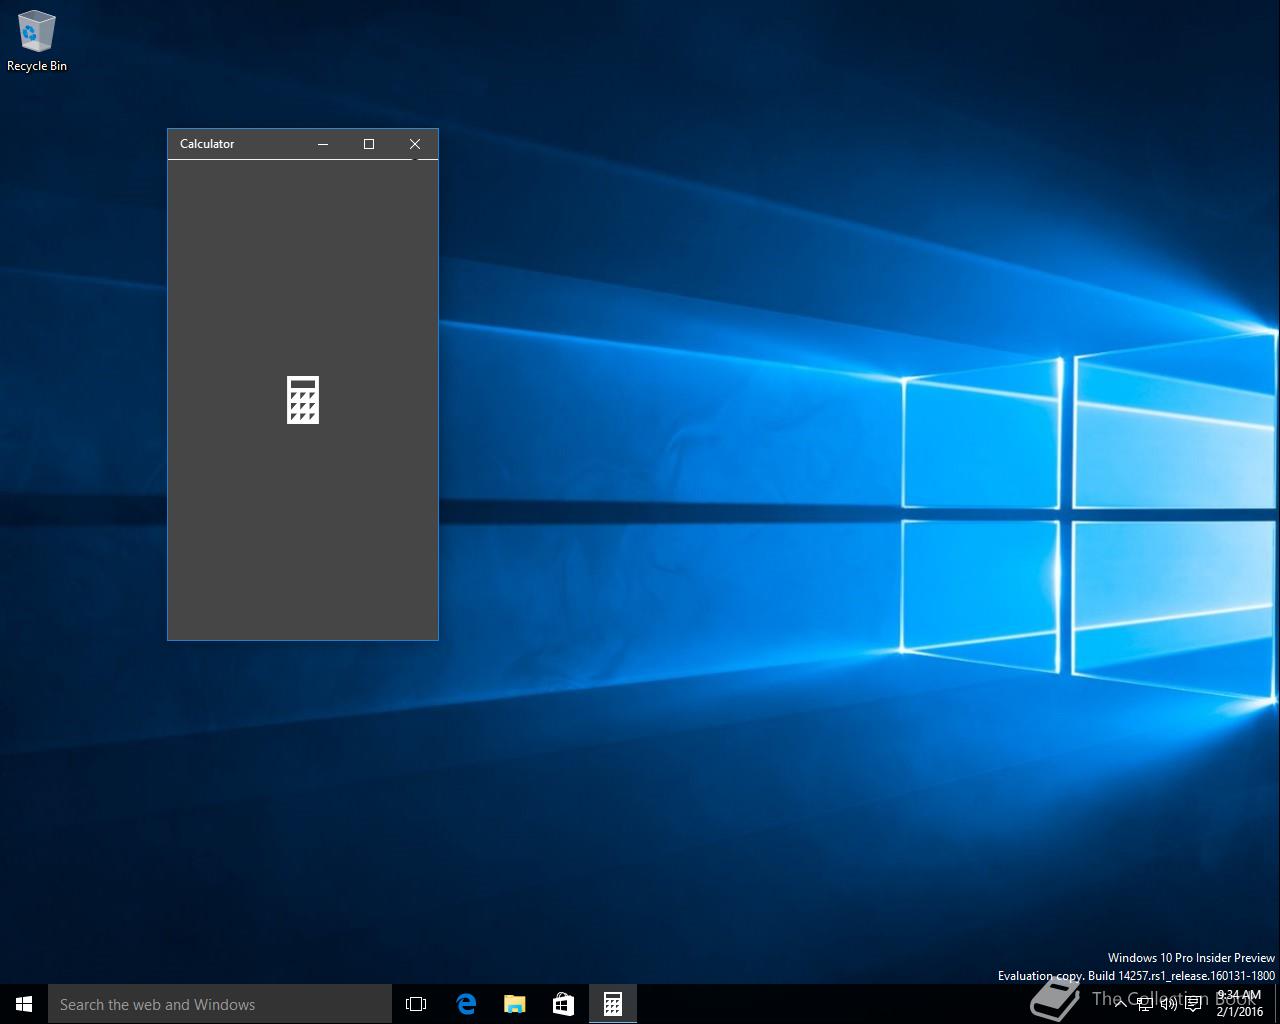Image resolution: width=1280 pixels, height=1024 pixels.
Task: Expand the hidden tray icons chevron
Action: tap(1120, 1004)
